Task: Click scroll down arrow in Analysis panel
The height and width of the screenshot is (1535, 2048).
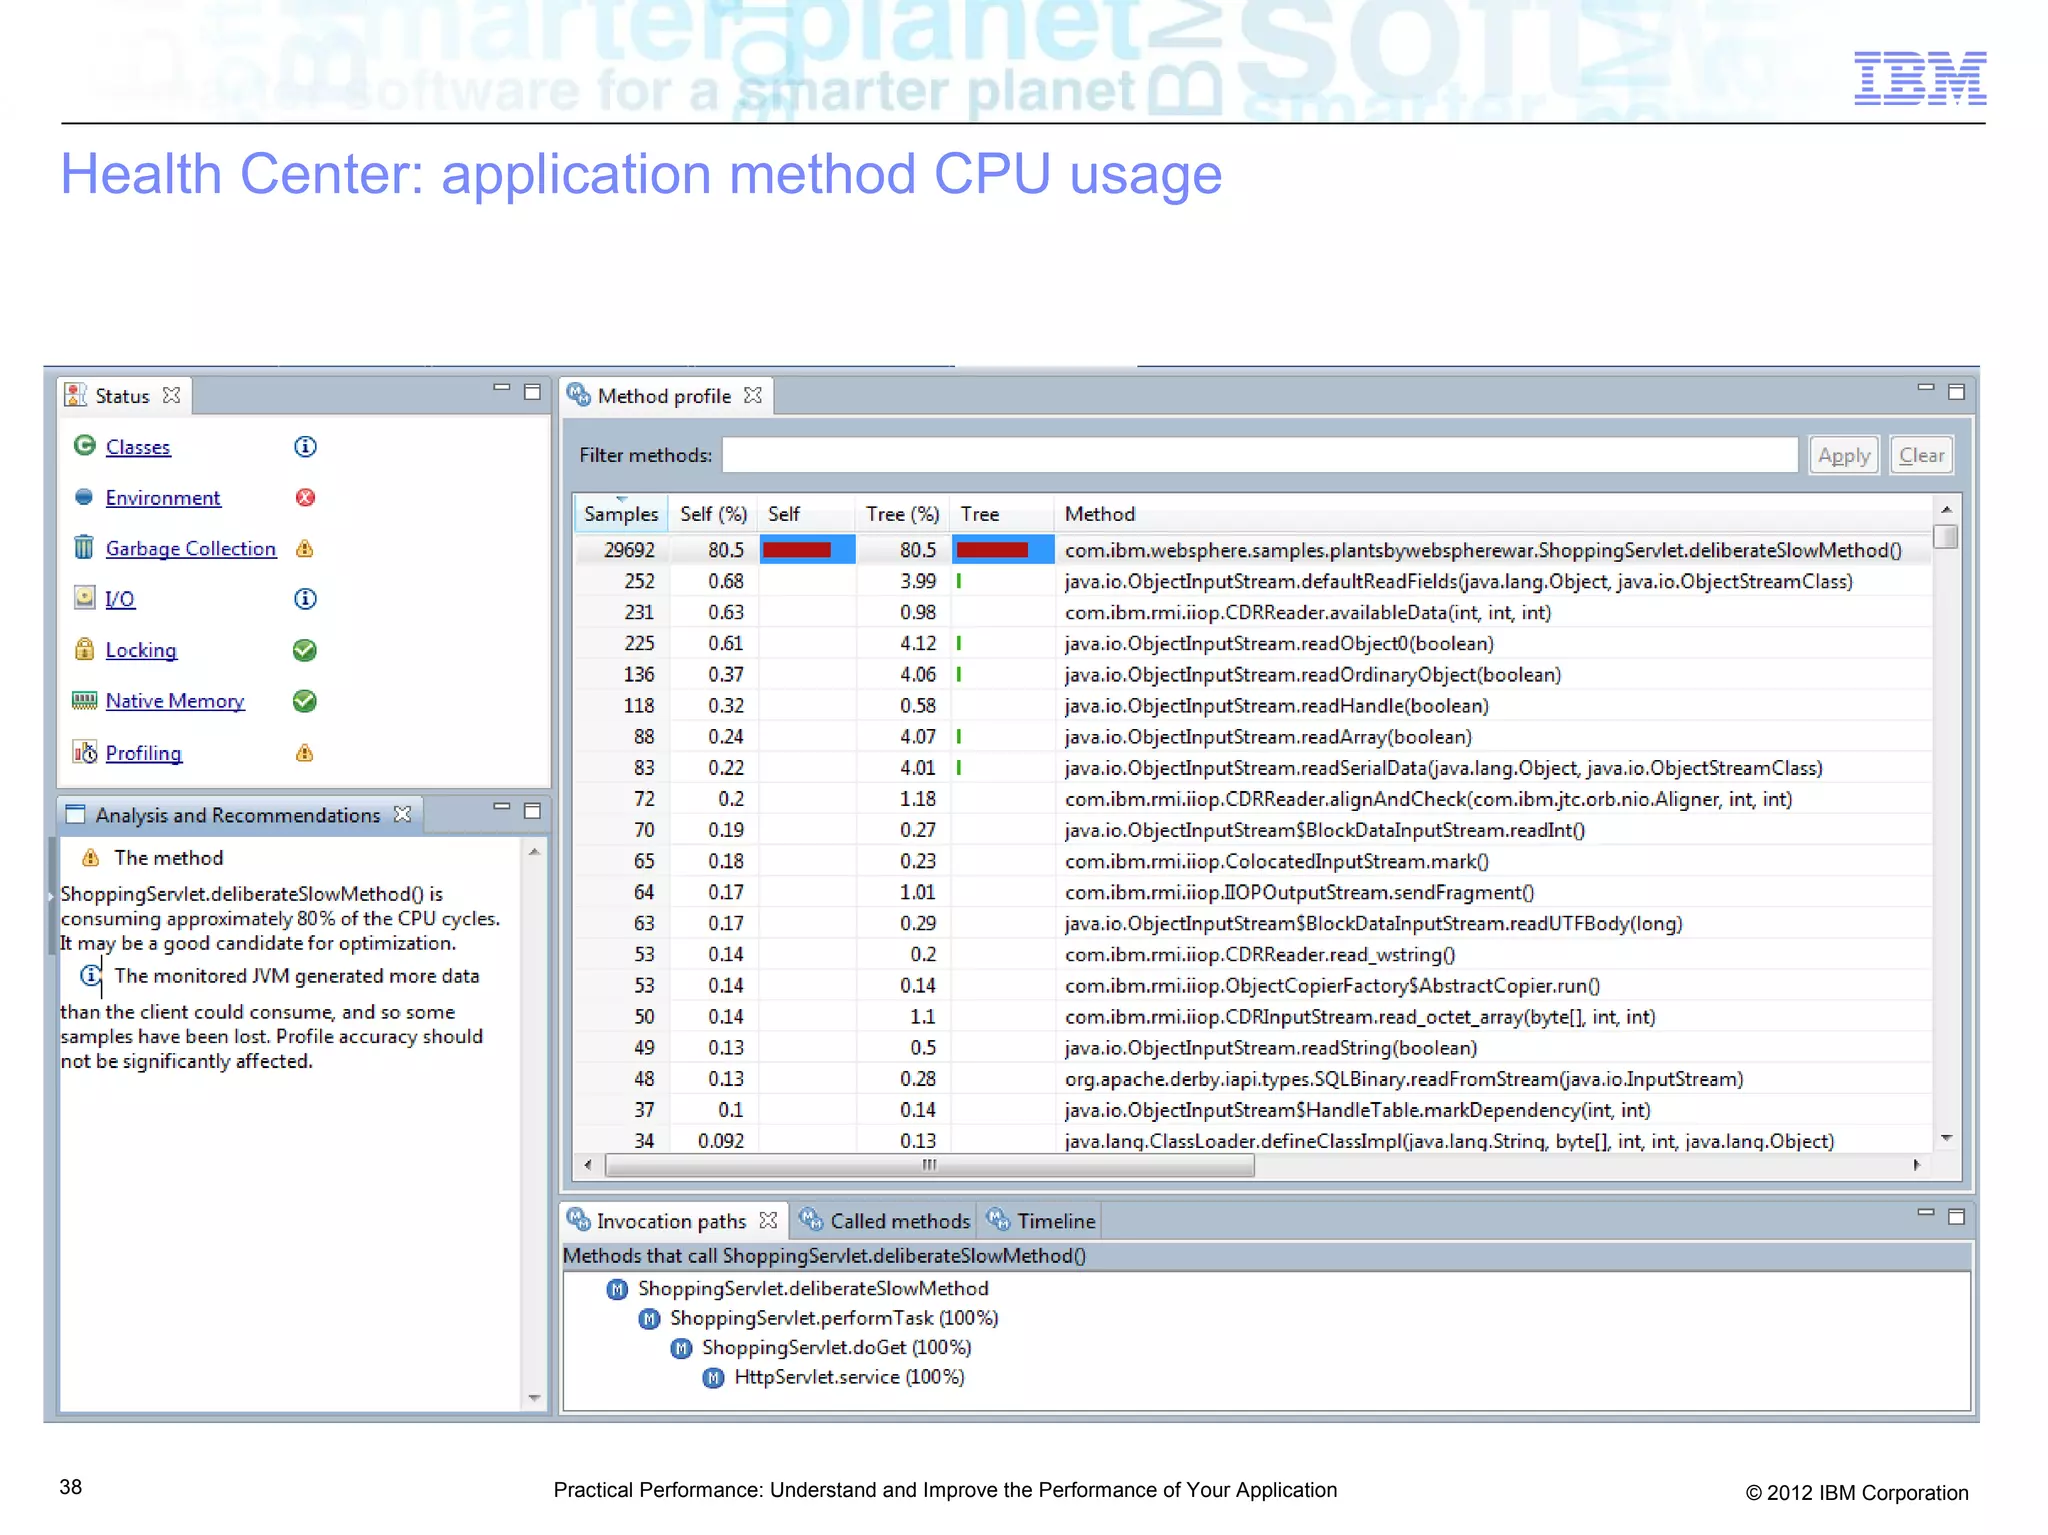Action: click(534, 1398)
